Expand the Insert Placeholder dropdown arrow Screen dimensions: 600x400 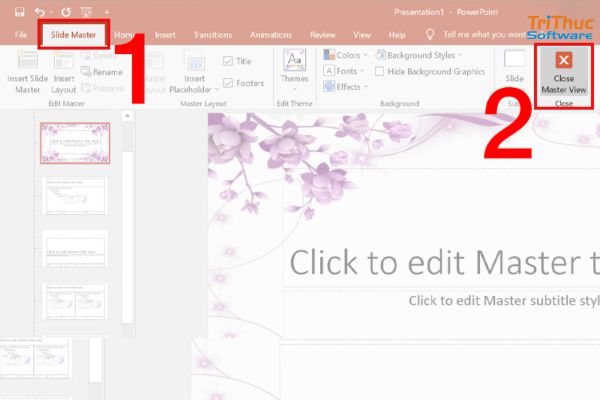pos(217,90)
